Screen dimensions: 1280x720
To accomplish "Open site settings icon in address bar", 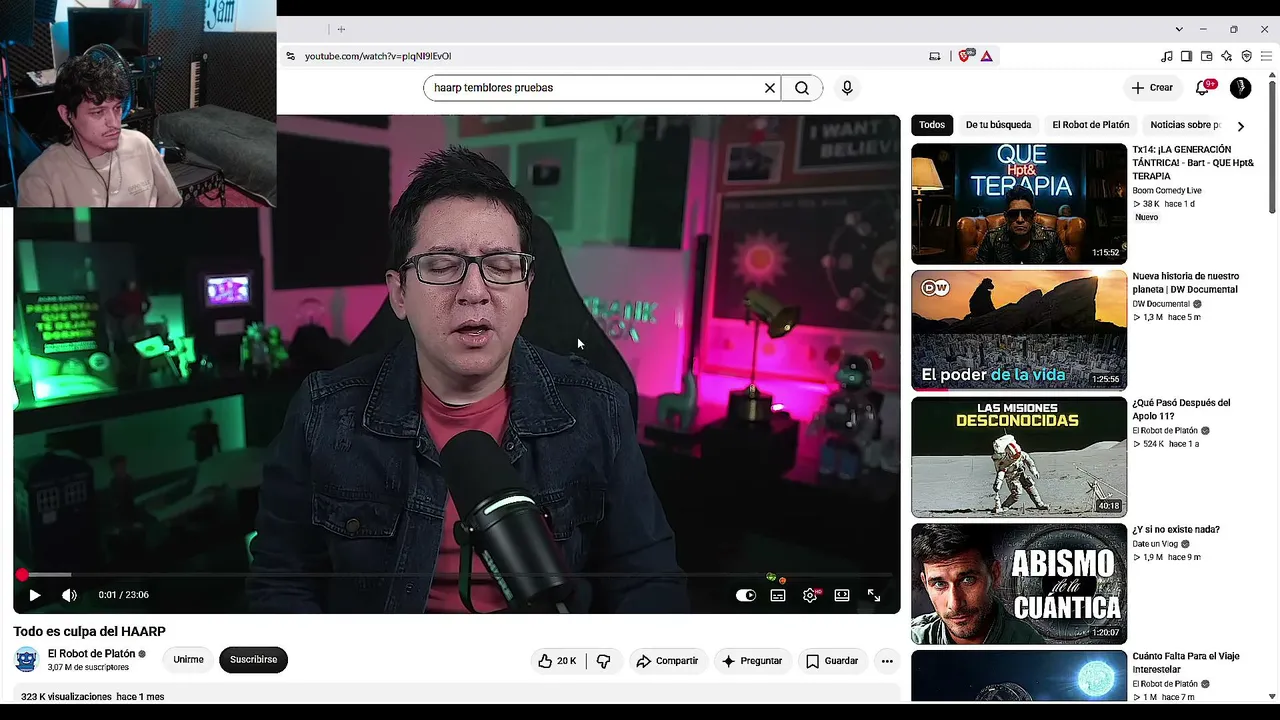I will (x=290, y=56).
